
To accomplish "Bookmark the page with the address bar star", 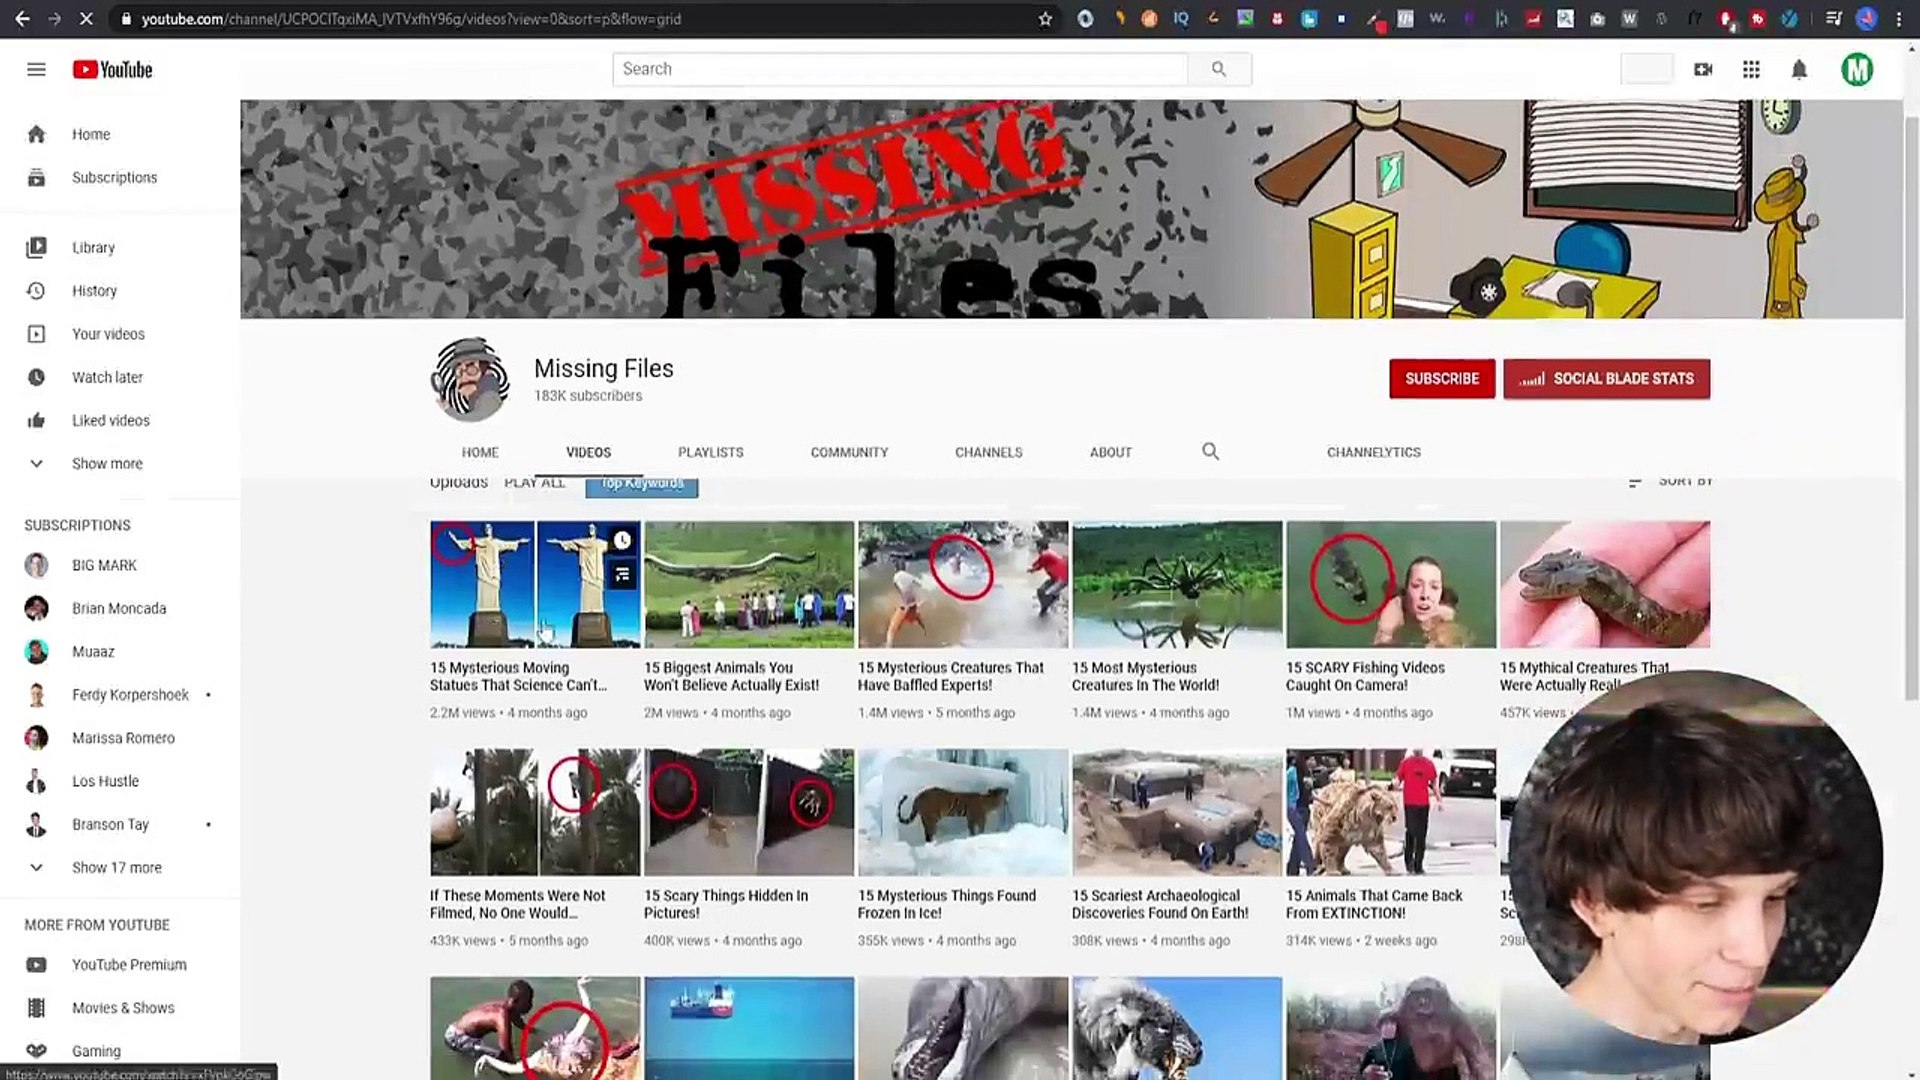I will pyautogui.click(x=1046, y=19).
